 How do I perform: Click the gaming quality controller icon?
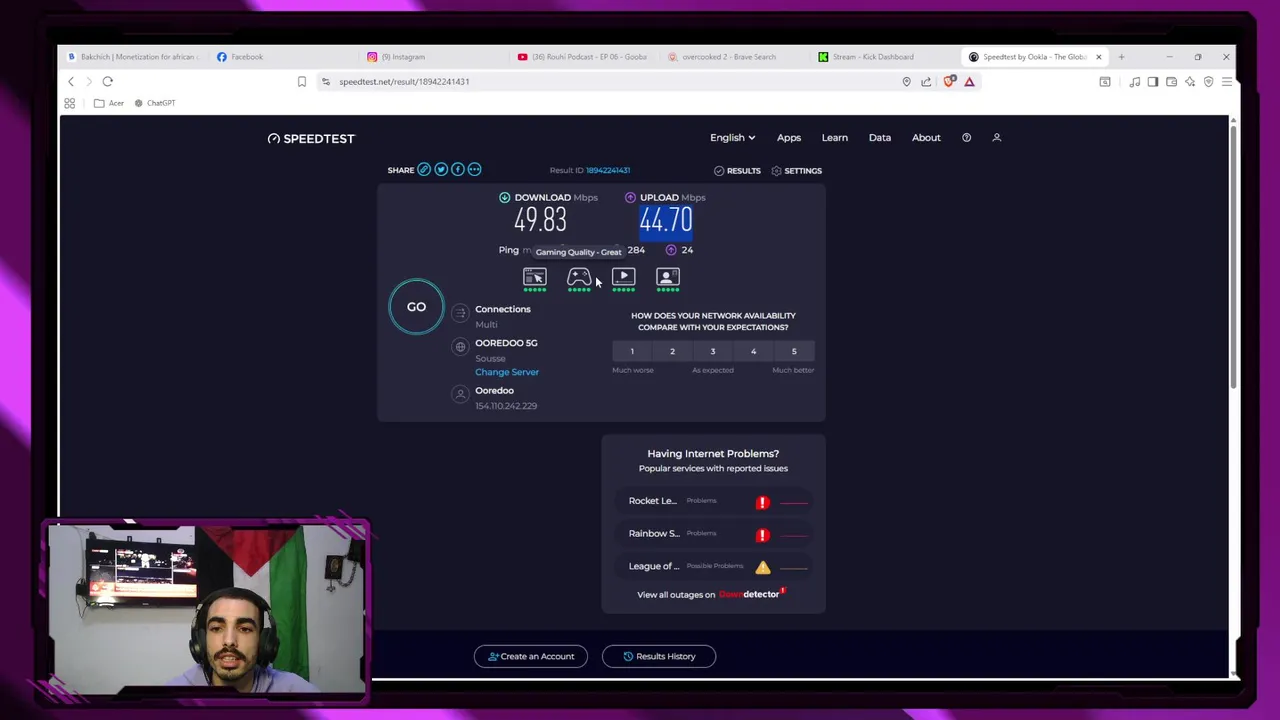pos(579,277)
